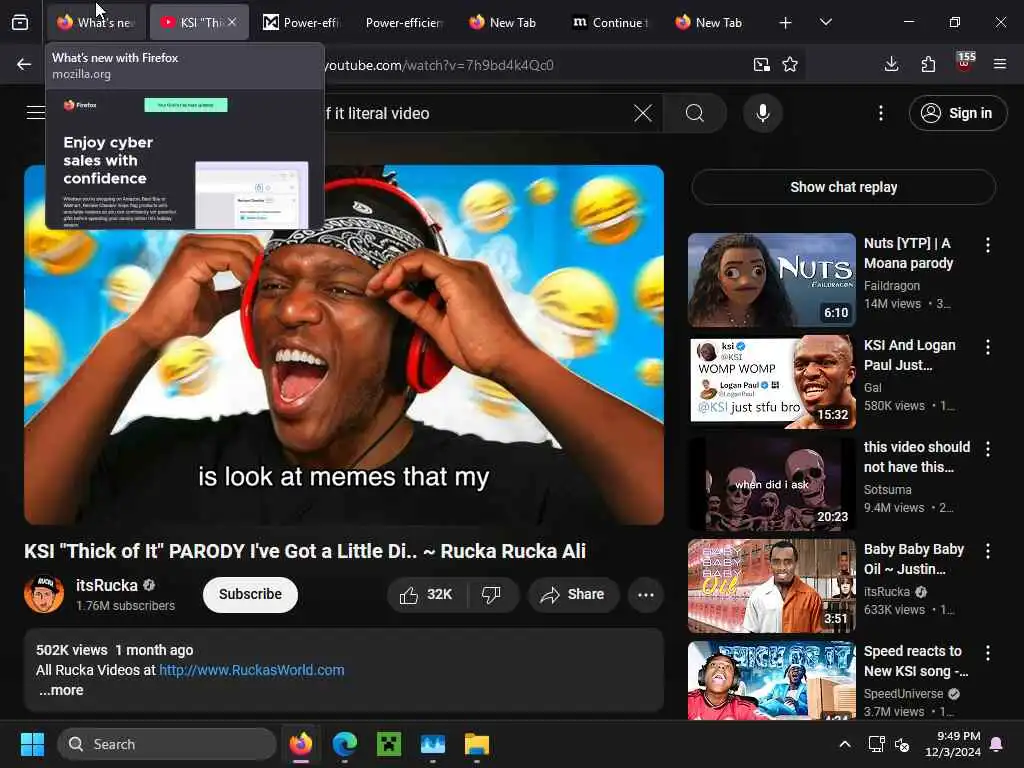Open Firefox from the taskbar

(x=300, y=744)
